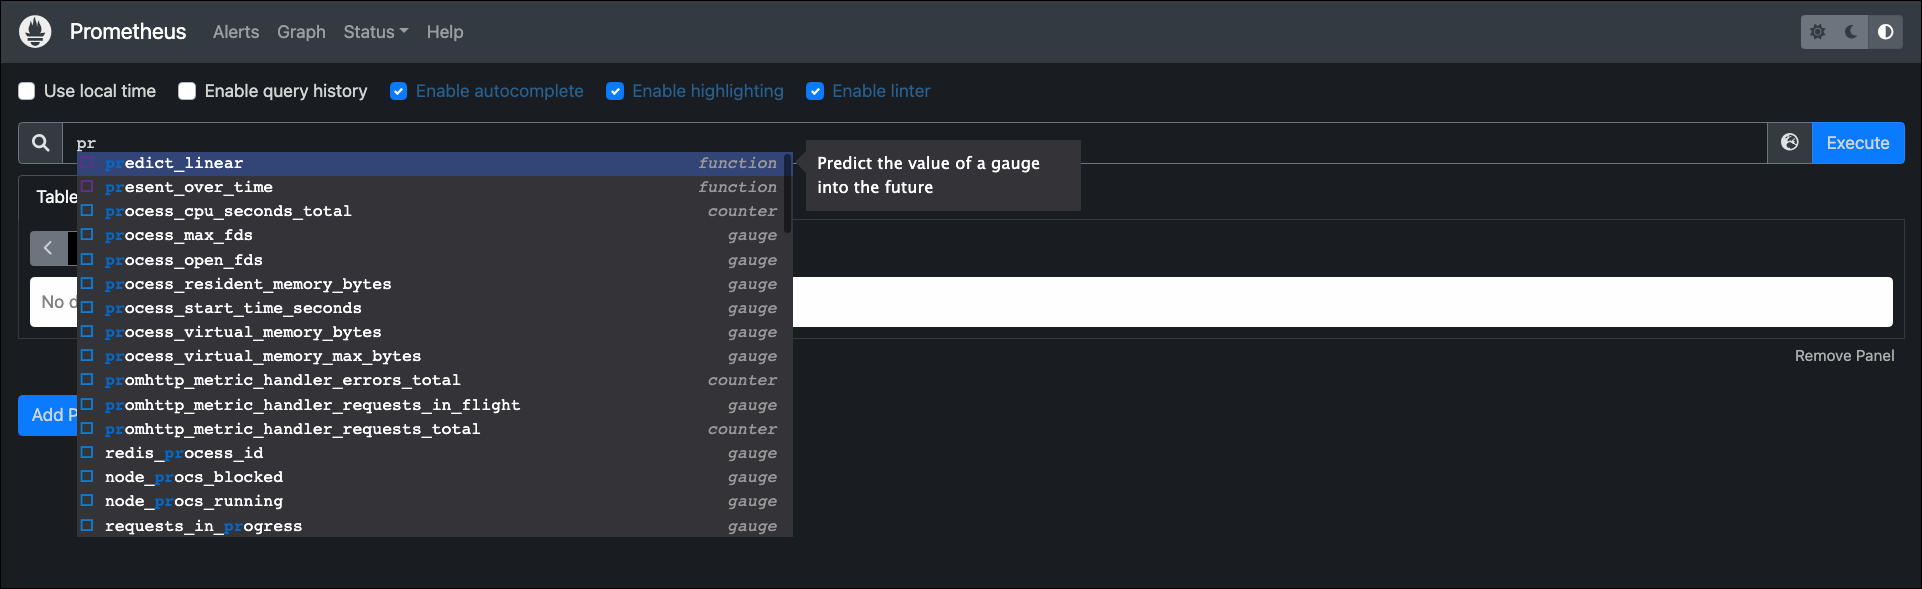Click Remove Panel link

click(1844, 356)
